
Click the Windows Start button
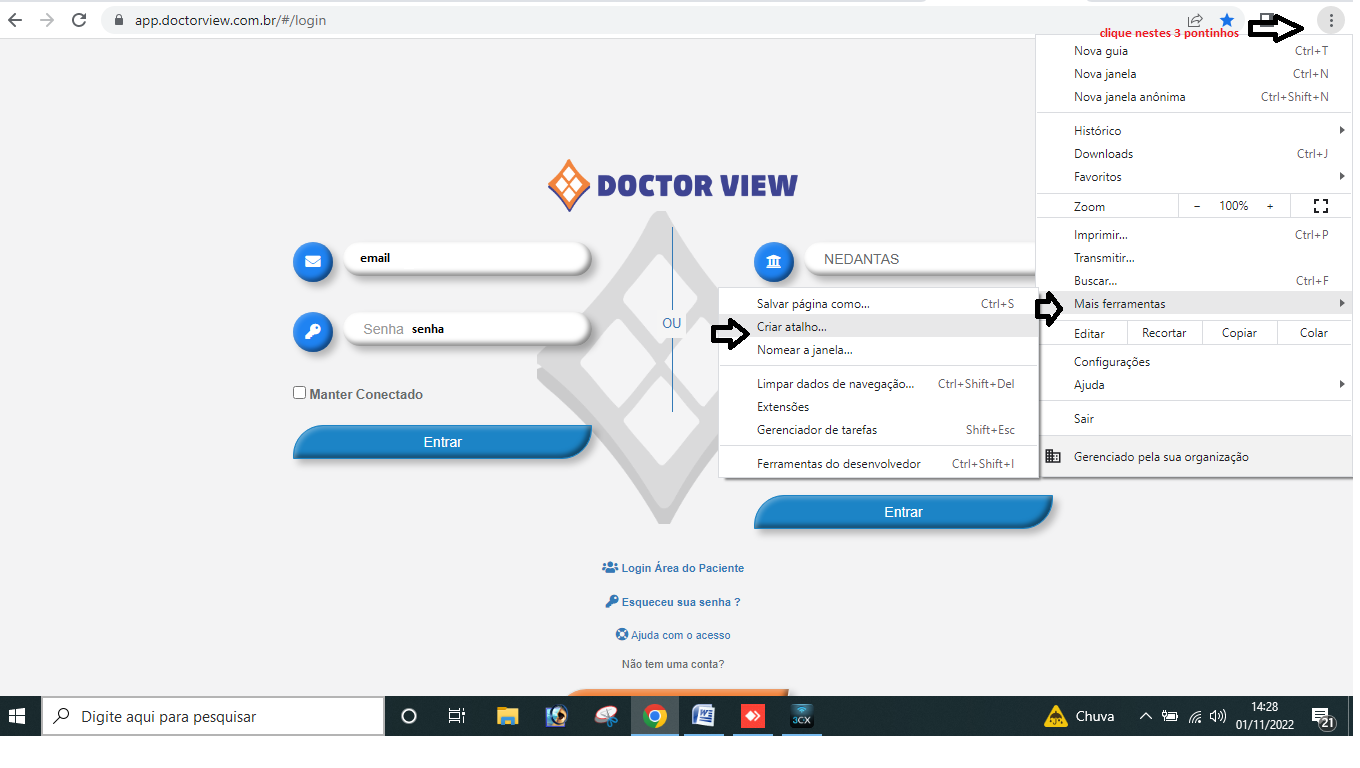(x=18, y=716)
